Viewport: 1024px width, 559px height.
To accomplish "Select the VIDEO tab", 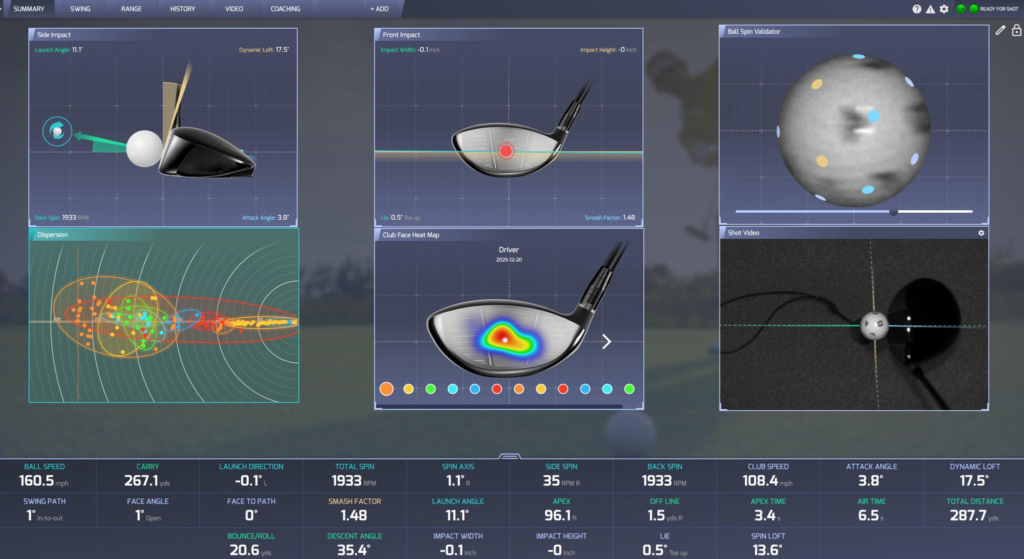I will click(234, 8).
